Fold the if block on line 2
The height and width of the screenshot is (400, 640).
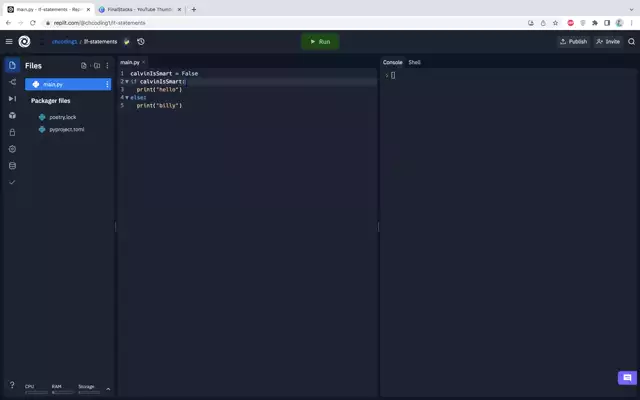tap(127, 82)
